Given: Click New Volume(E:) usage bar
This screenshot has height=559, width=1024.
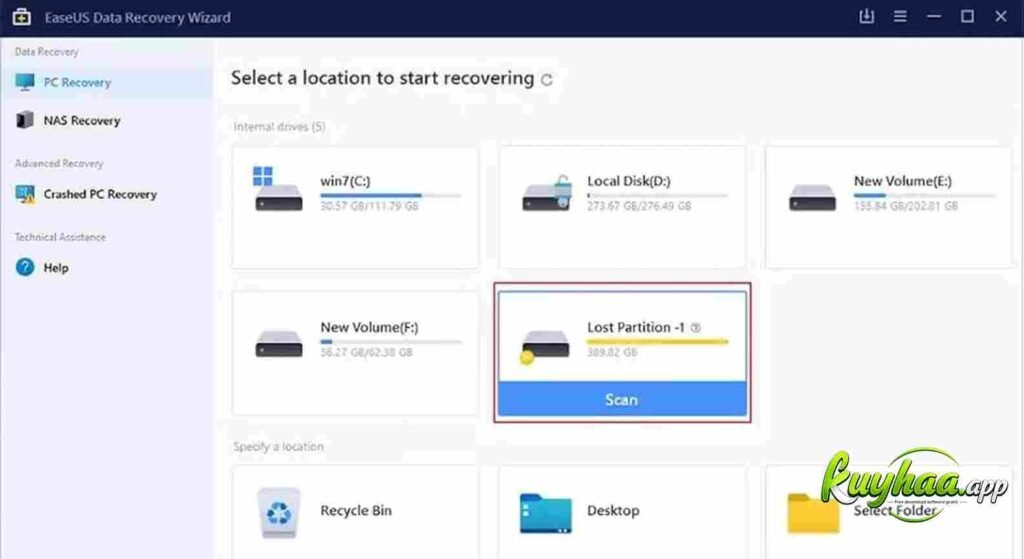Looking at the screenshot, I should [924, 195].
